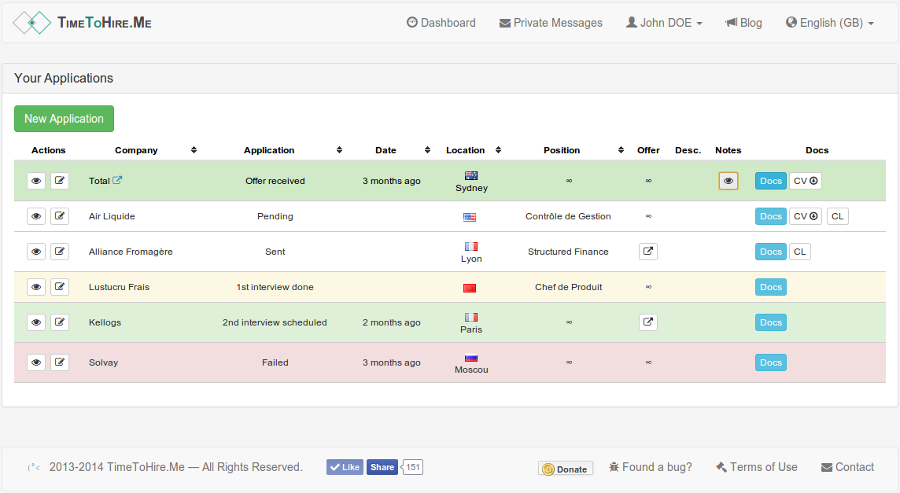
Task: Click the Chef de Produit position cell
Action: click(569, 287)
